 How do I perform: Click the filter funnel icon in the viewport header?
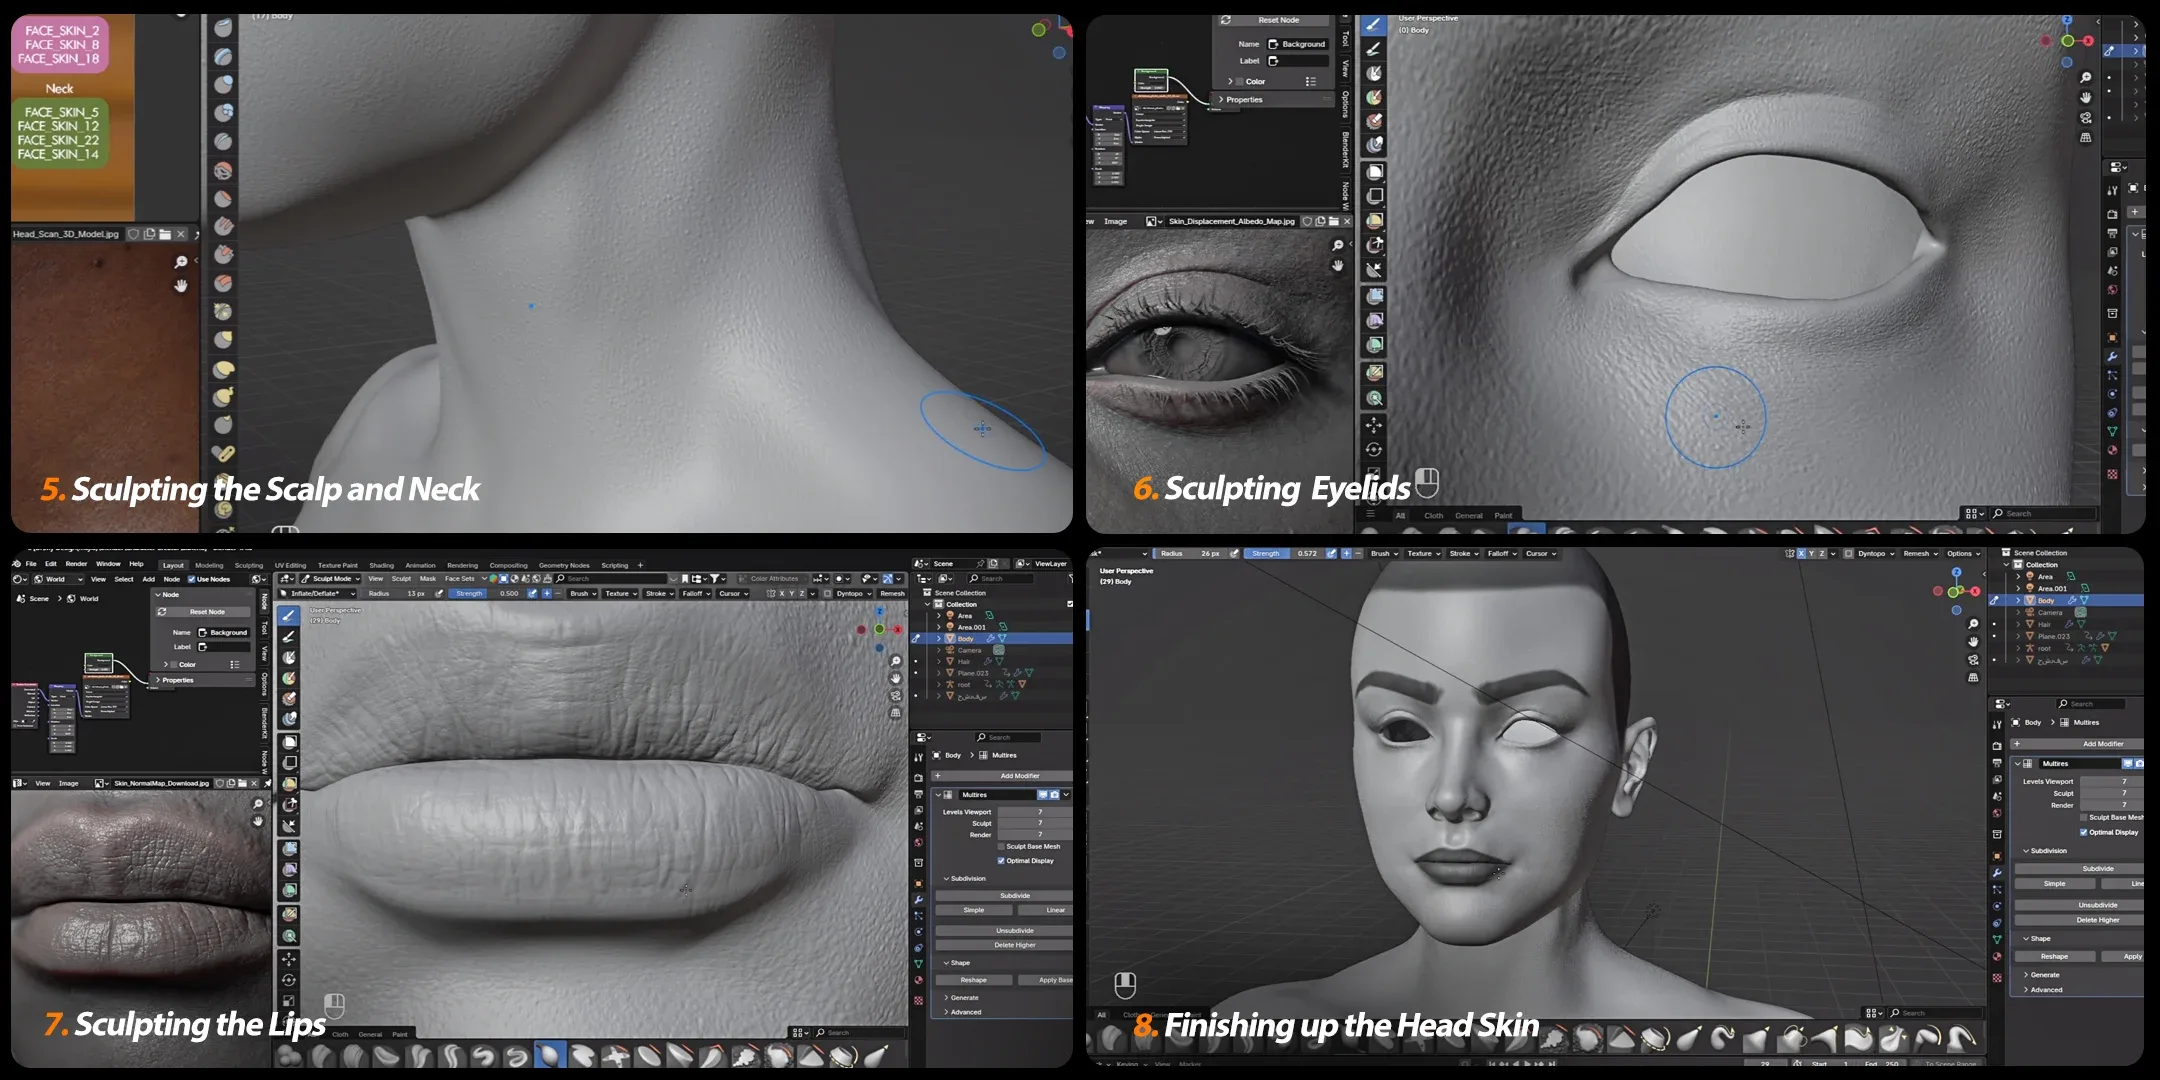click(717, 579)
